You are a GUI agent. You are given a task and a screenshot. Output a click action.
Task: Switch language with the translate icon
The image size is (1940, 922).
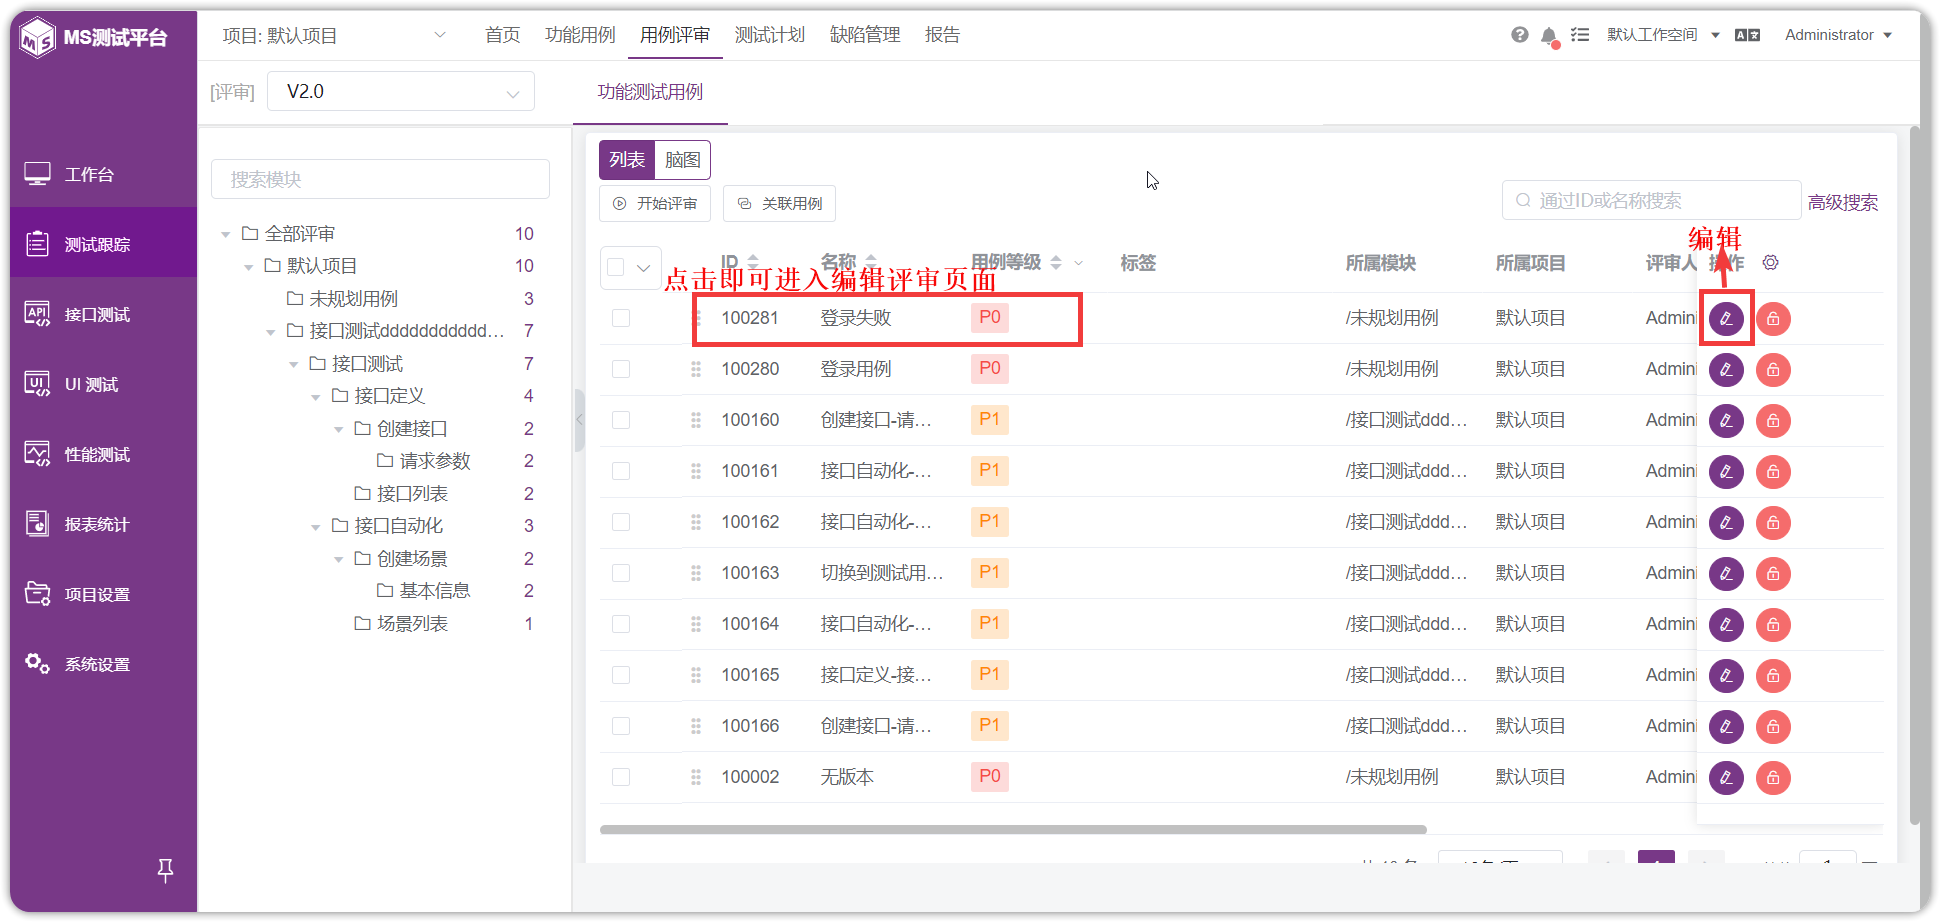1747,35
